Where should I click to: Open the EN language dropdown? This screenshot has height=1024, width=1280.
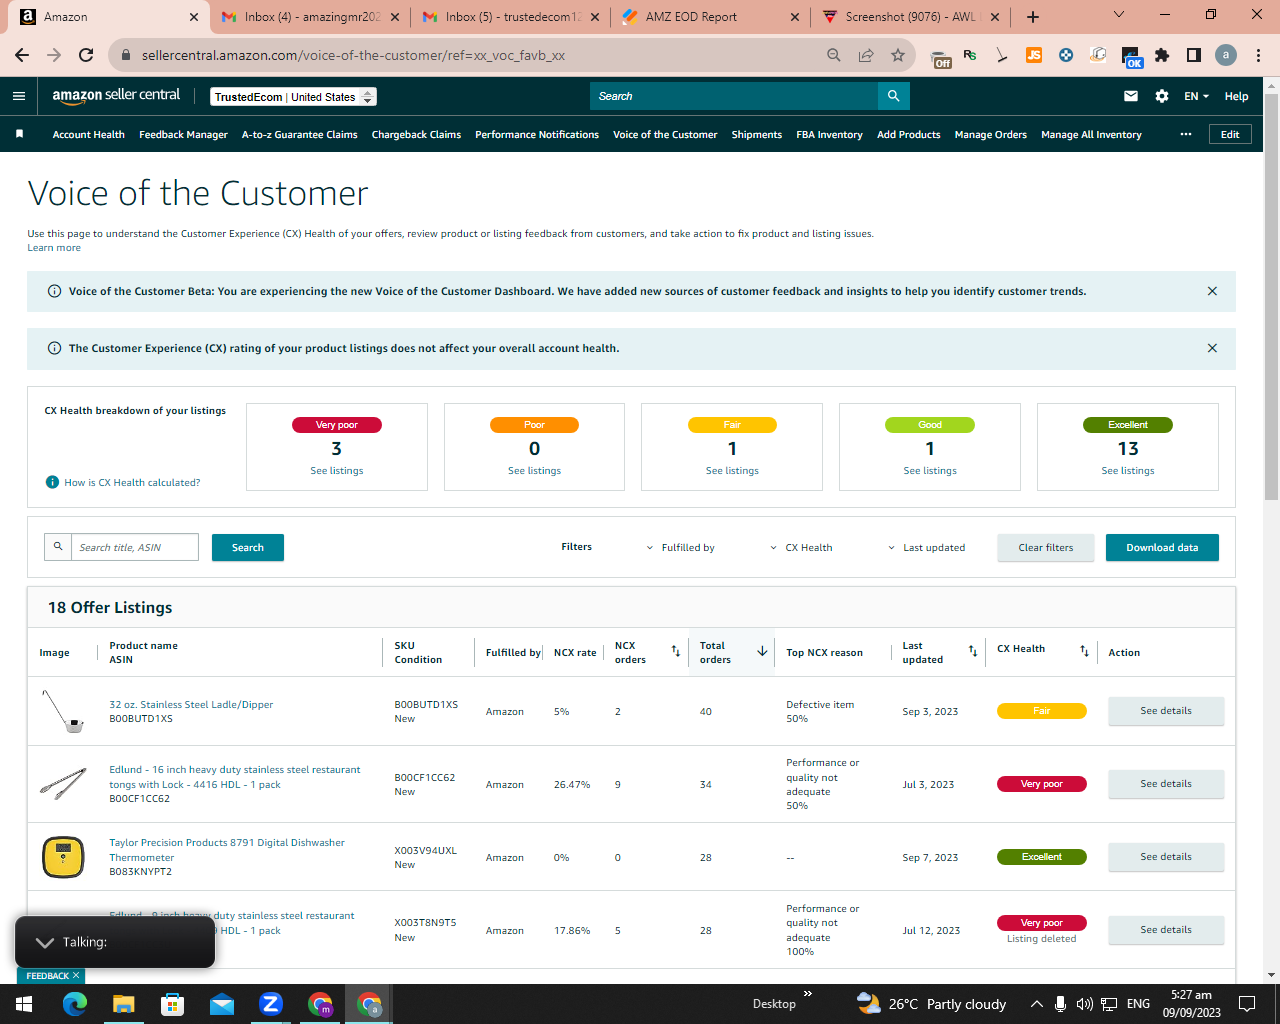(x=1196, y=96)
